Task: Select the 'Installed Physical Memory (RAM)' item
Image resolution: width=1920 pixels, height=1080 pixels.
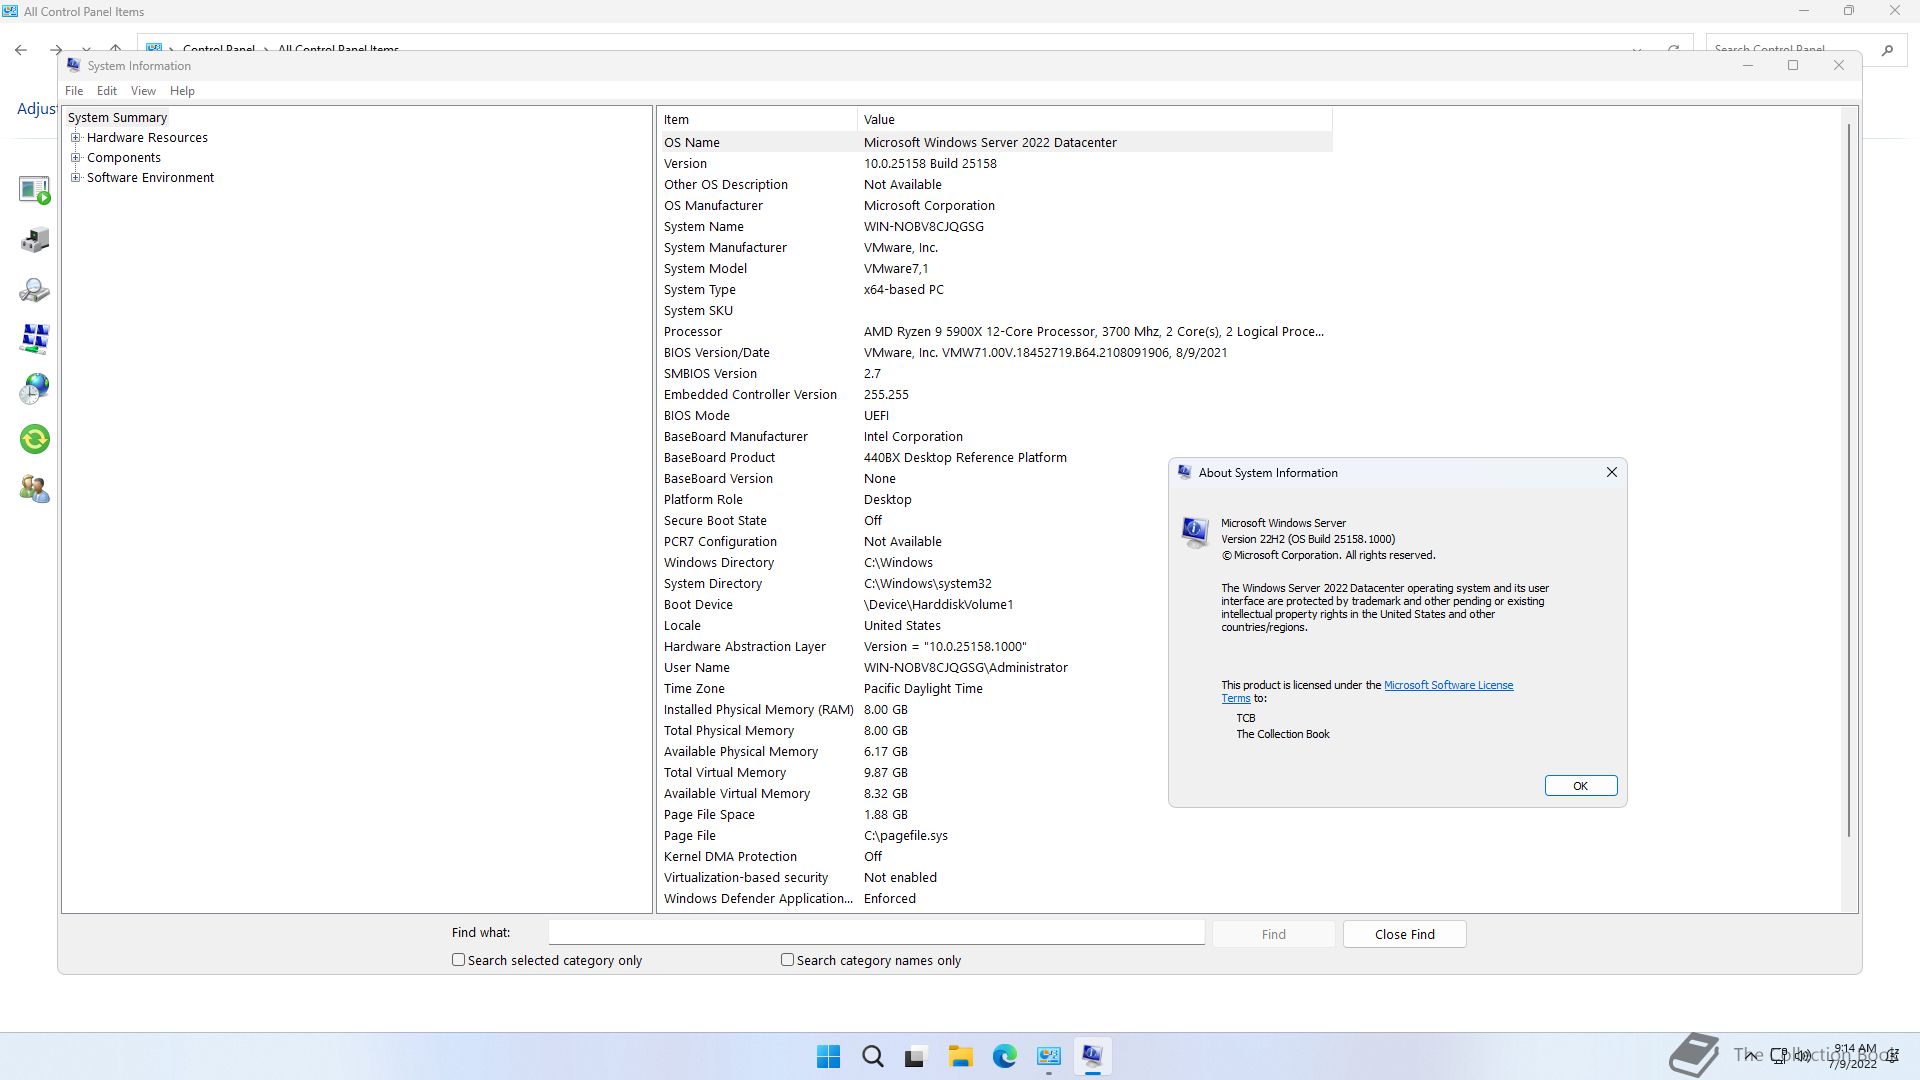Action: pos(758,709)
